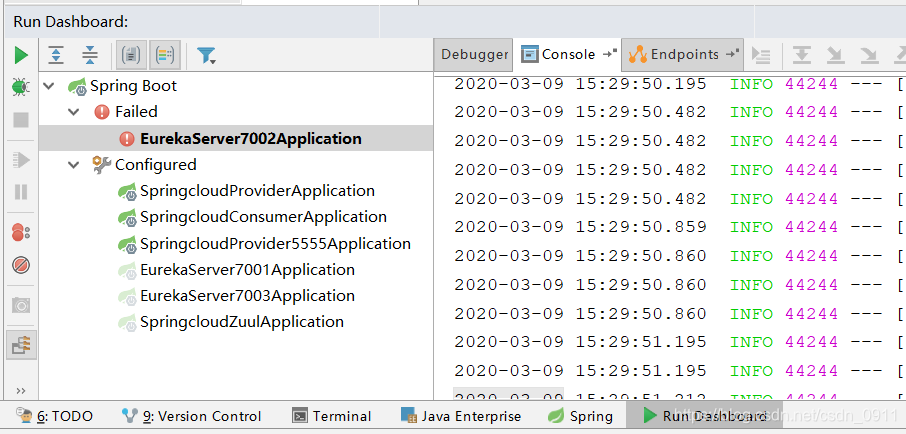The image size is (906, 434).
Task: Open the Terminal tool window
Action: 332,416
